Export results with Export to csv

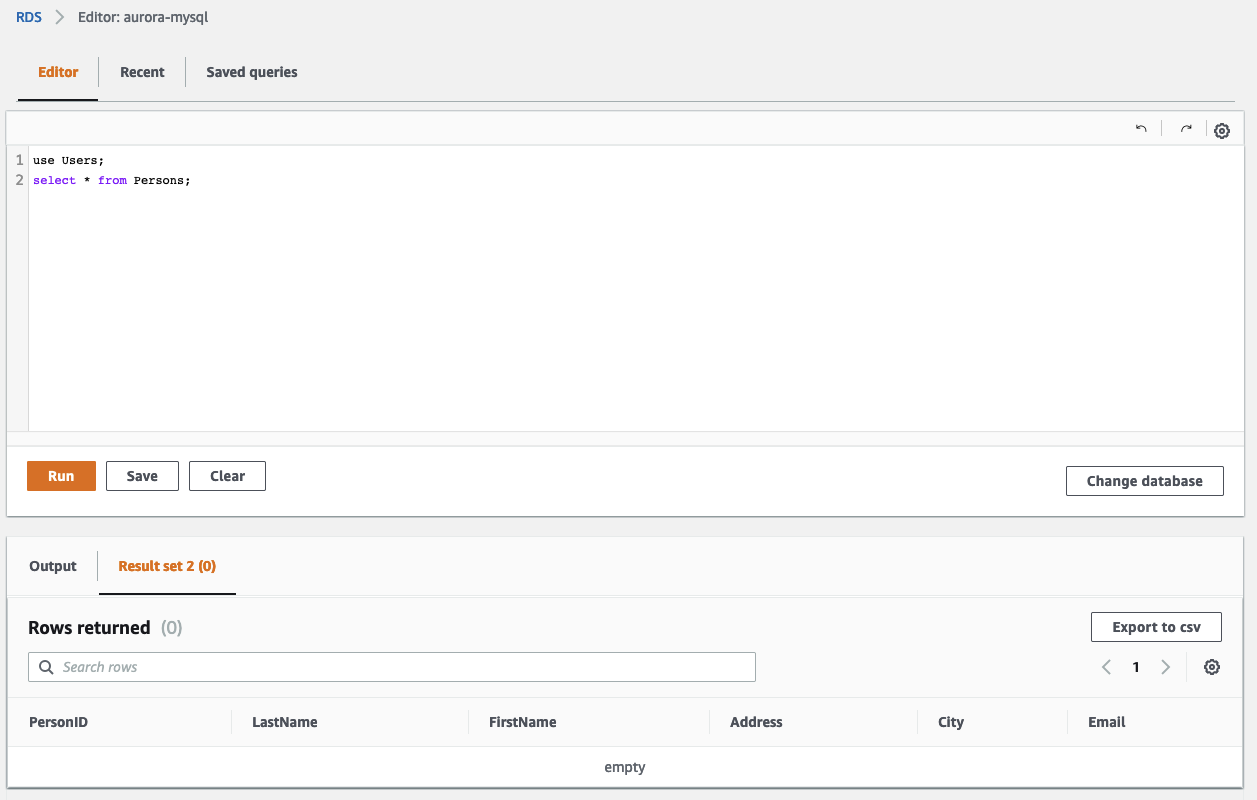pyautogui.click(x=1155, y=627)
